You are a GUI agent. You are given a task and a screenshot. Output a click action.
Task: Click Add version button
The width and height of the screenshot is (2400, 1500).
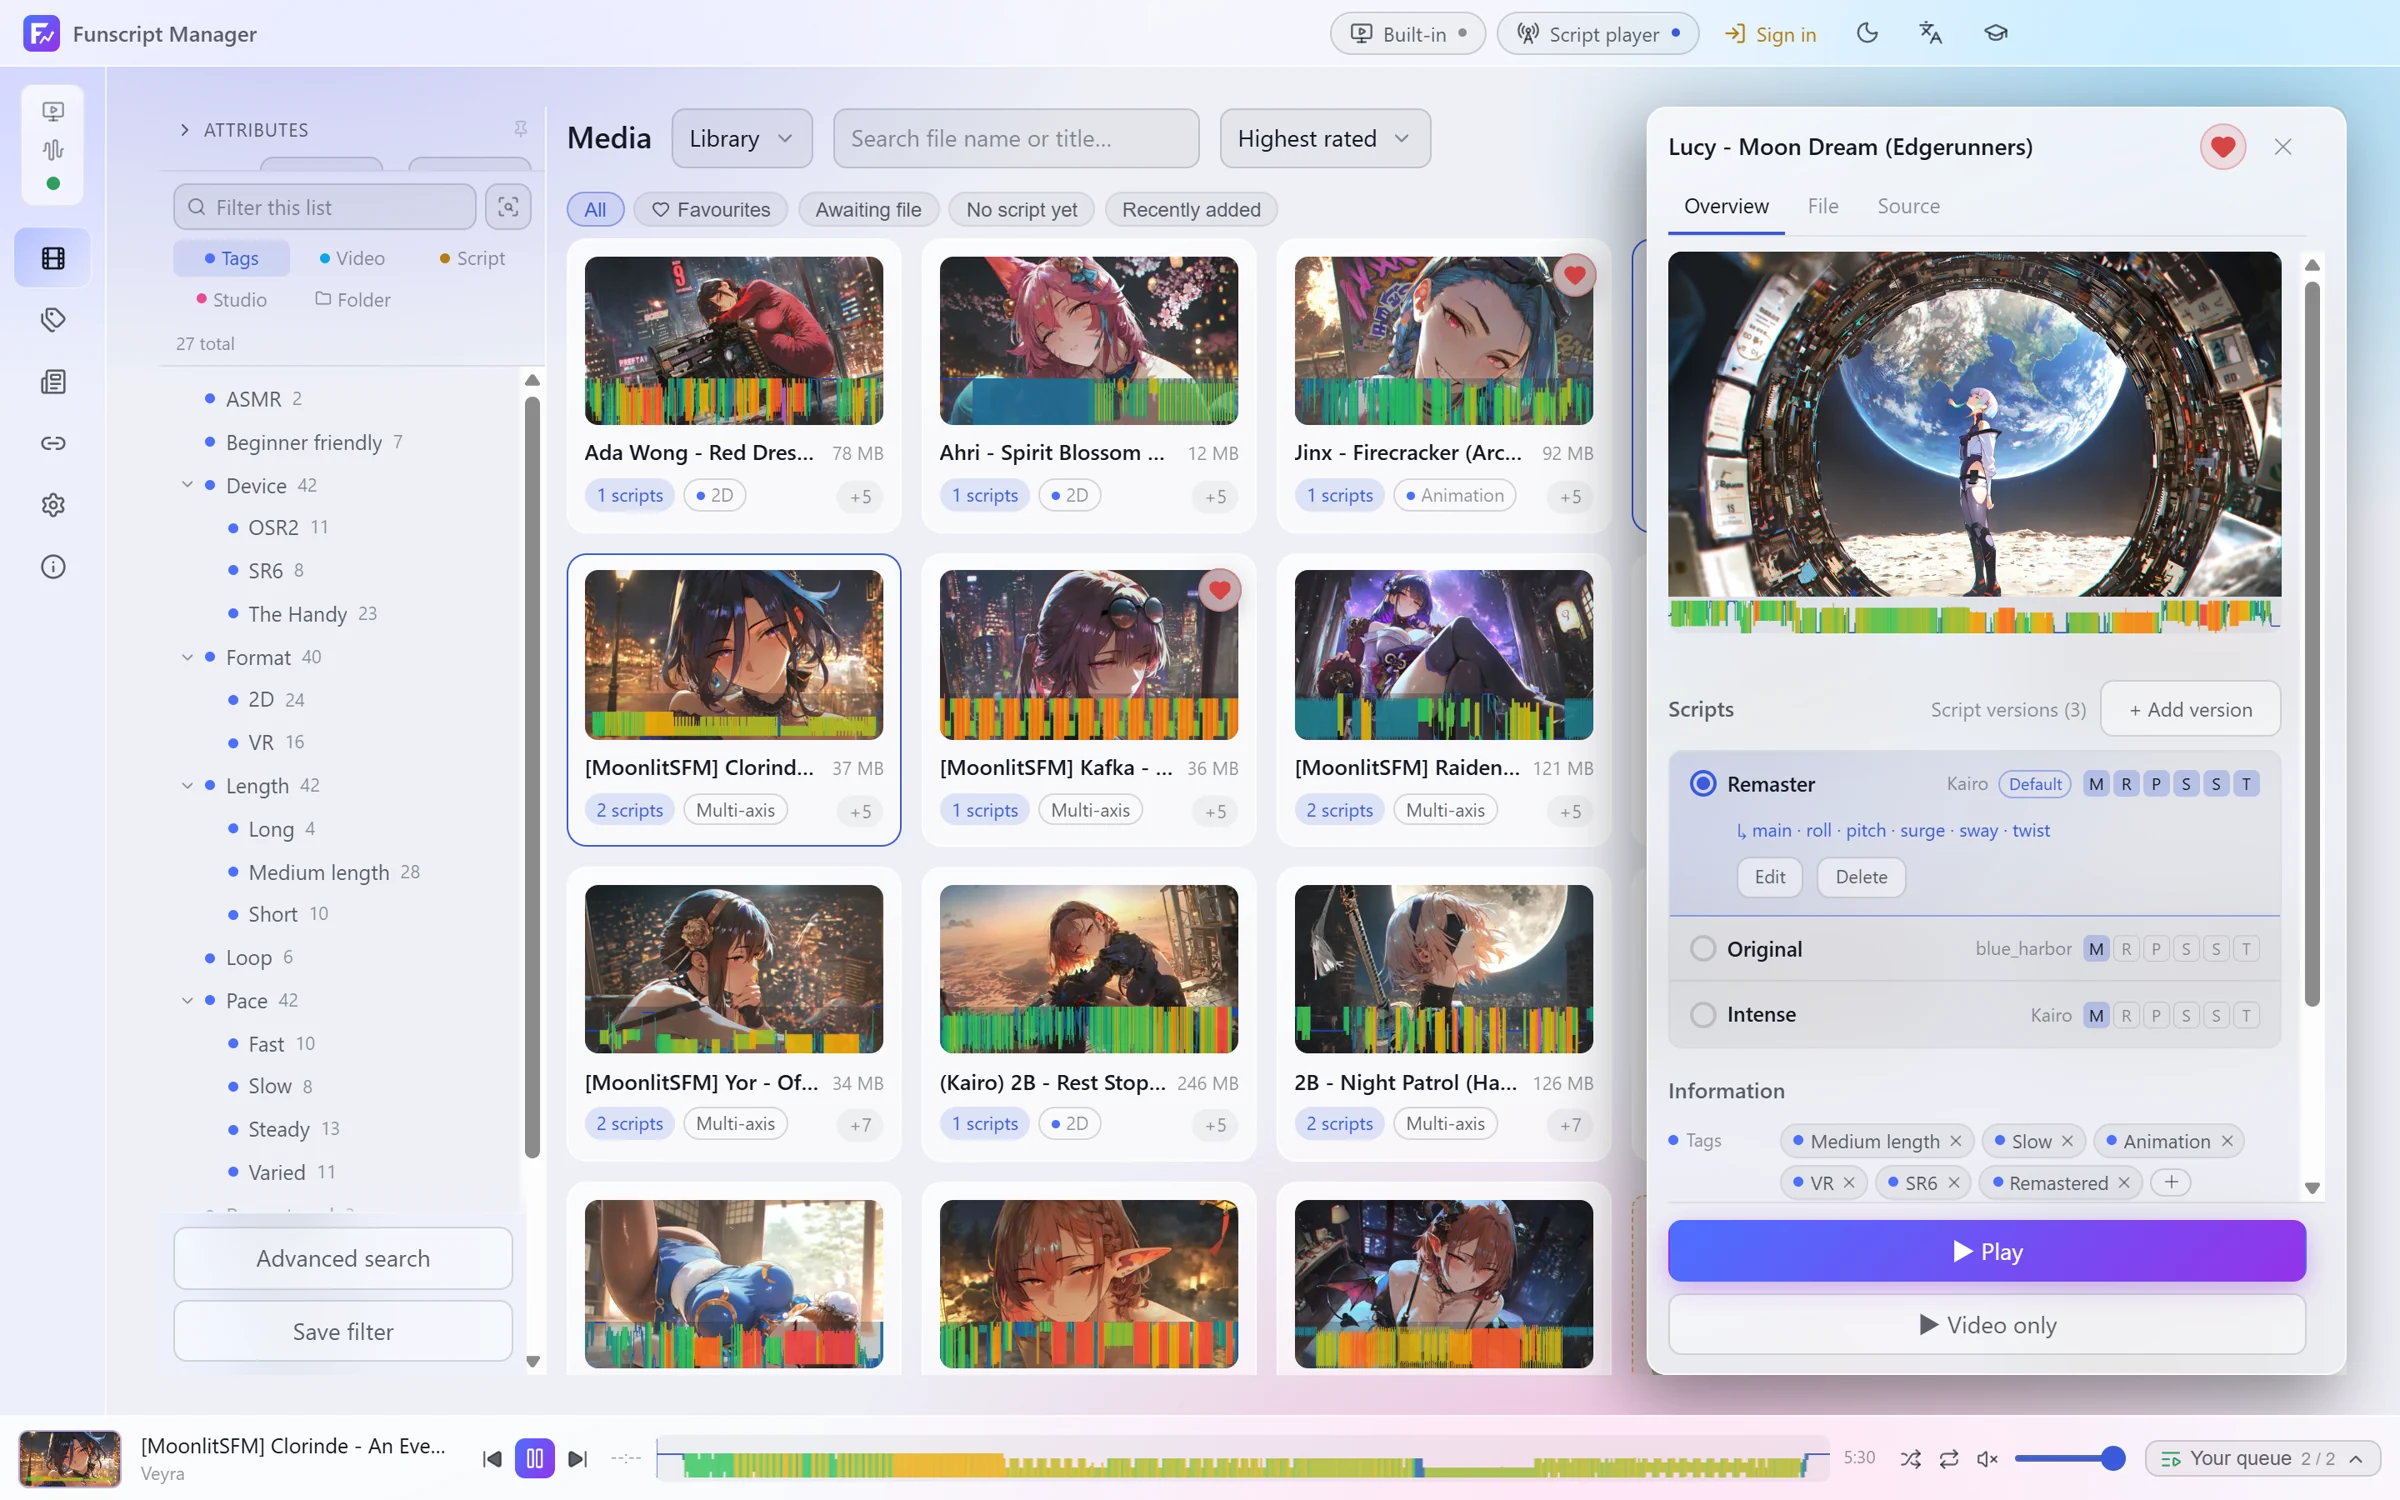(2190, 709)
